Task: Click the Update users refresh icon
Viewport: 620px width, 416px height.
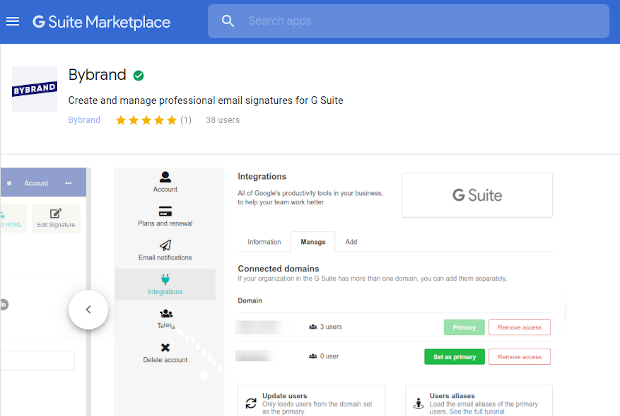Action: click(x=251, y=403)
